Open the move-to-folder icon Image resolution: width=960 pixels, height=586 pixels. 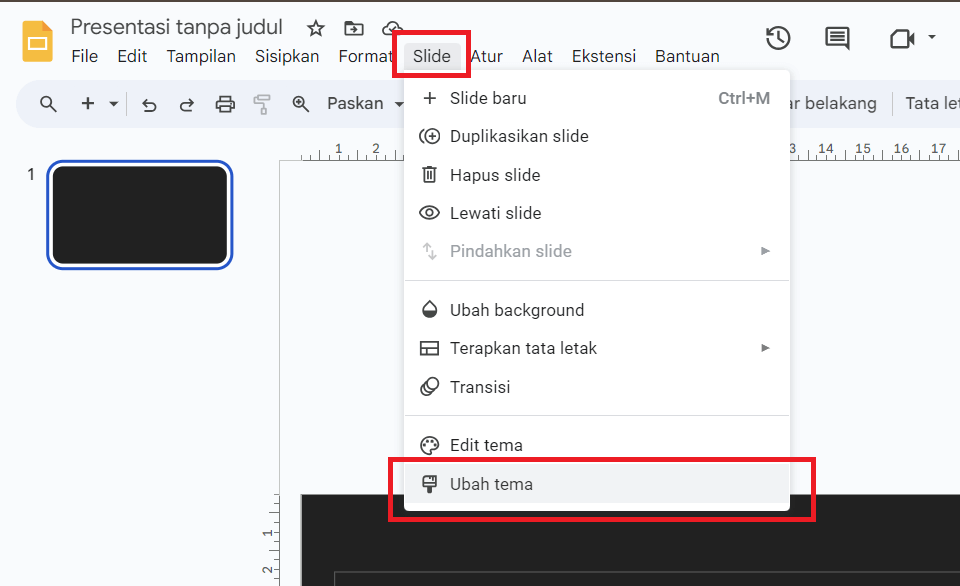[354, 29]
